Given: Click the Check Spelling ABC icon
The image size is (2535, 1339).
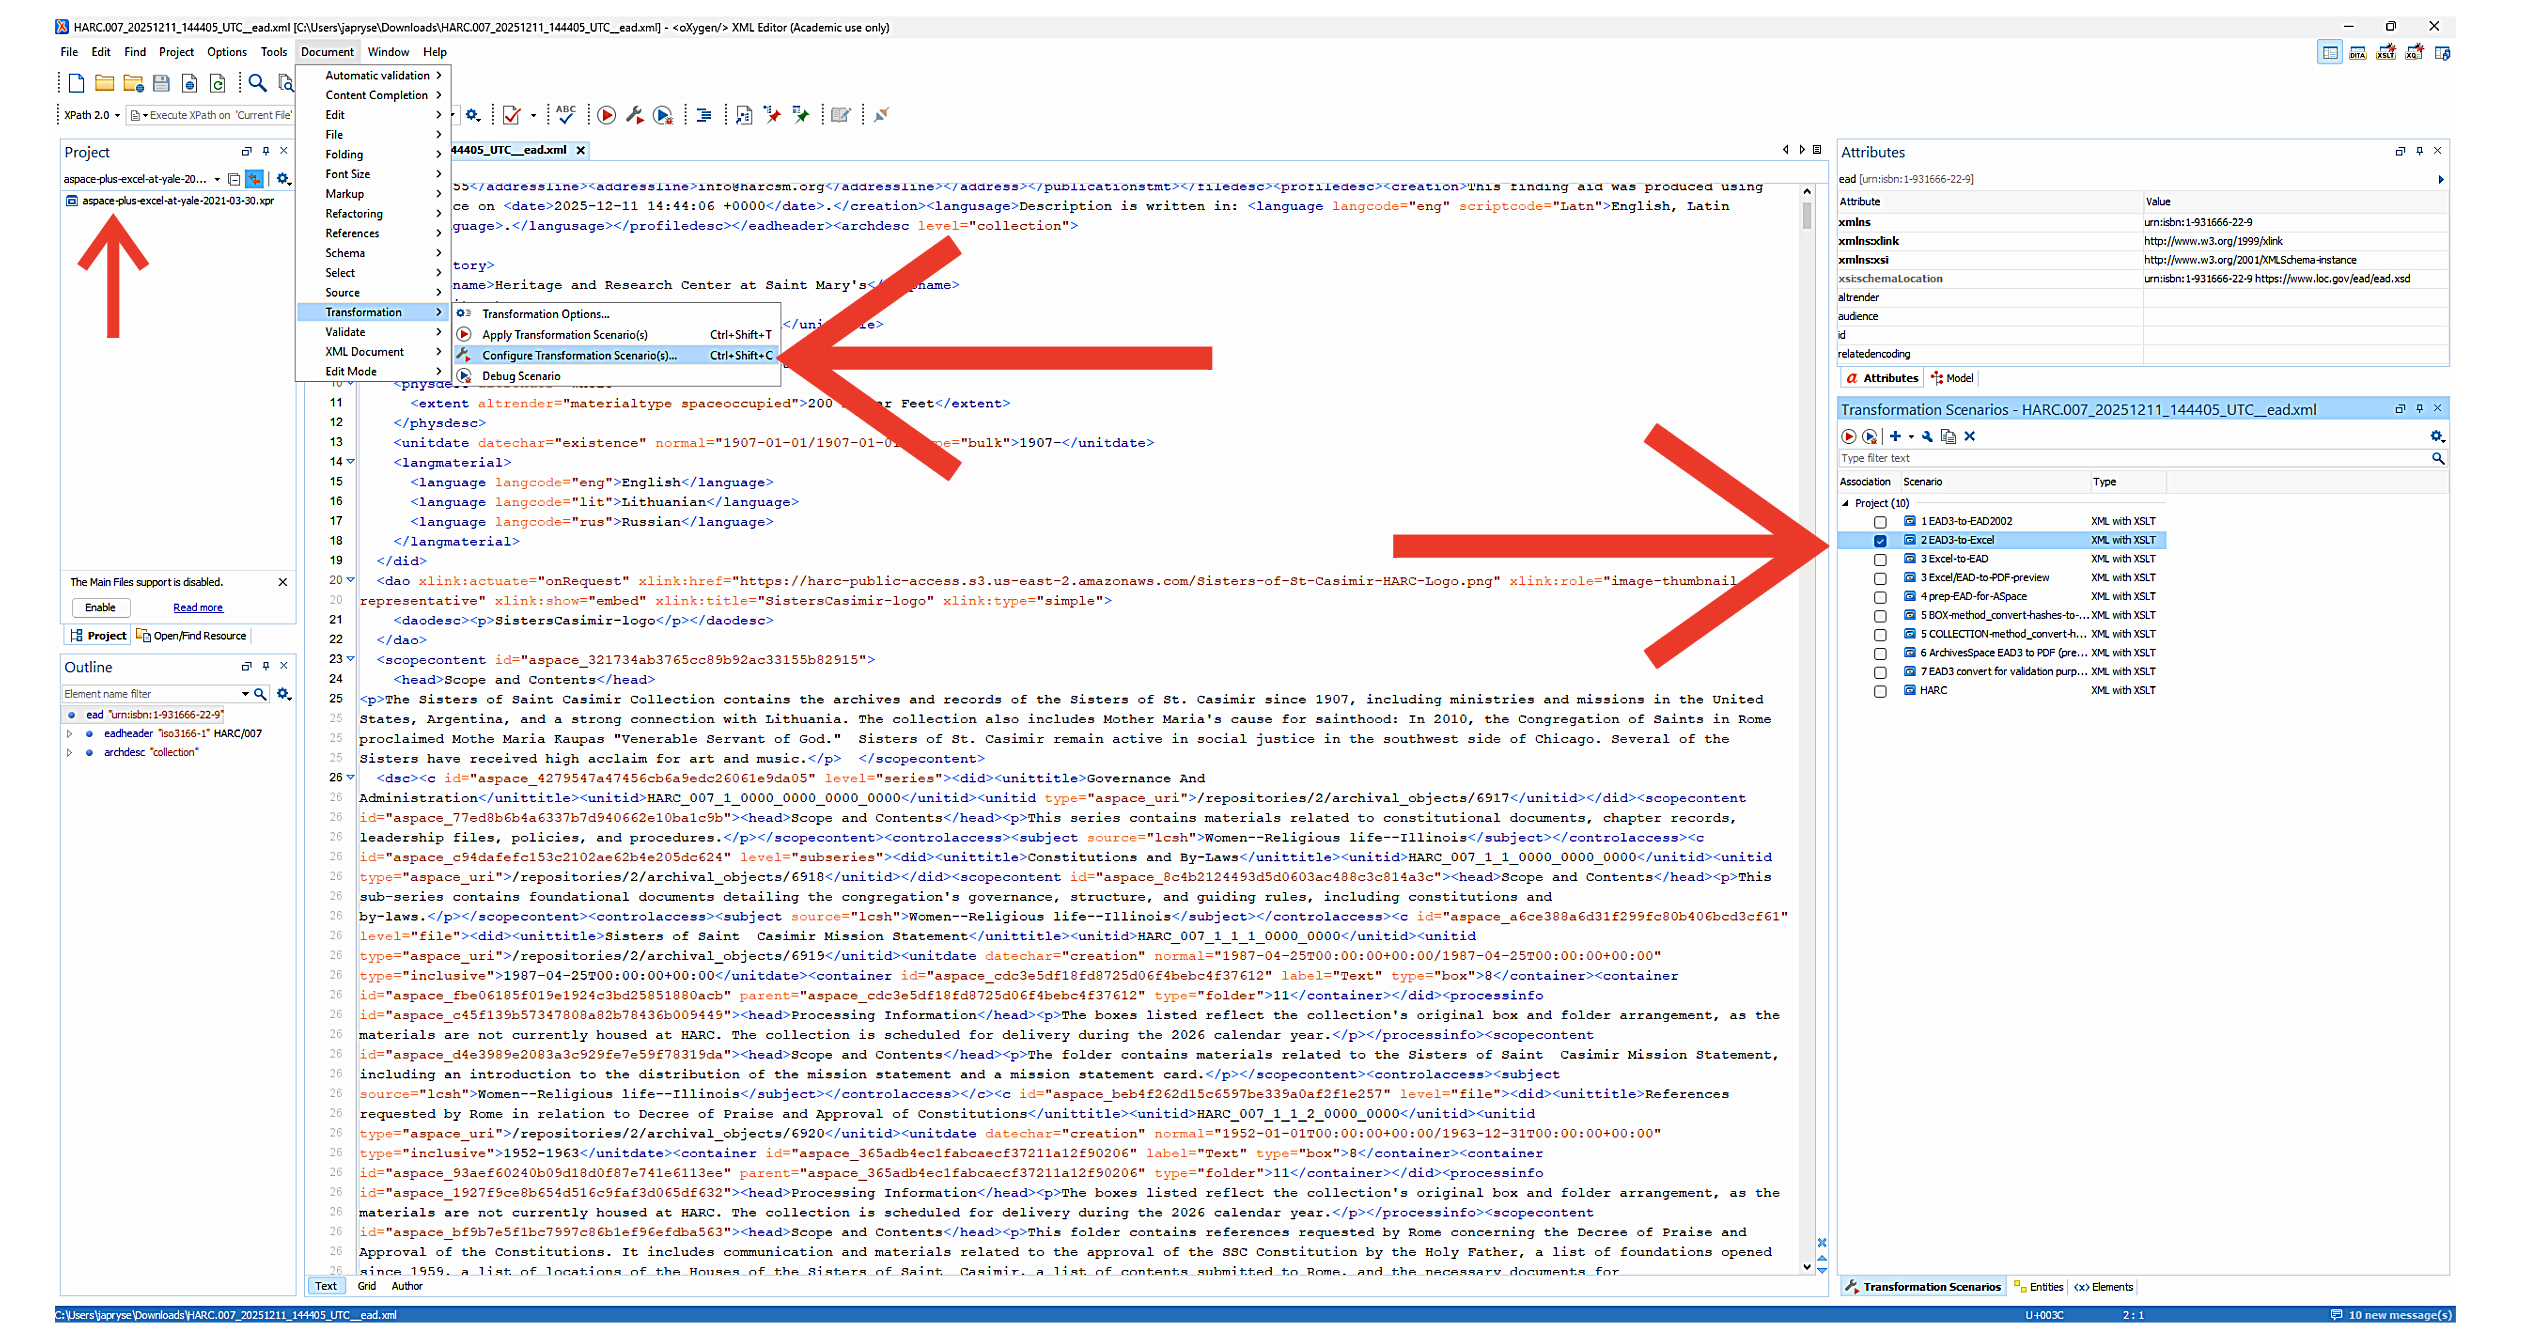Looking at the screenshot, I should click(x=566, y=114).
